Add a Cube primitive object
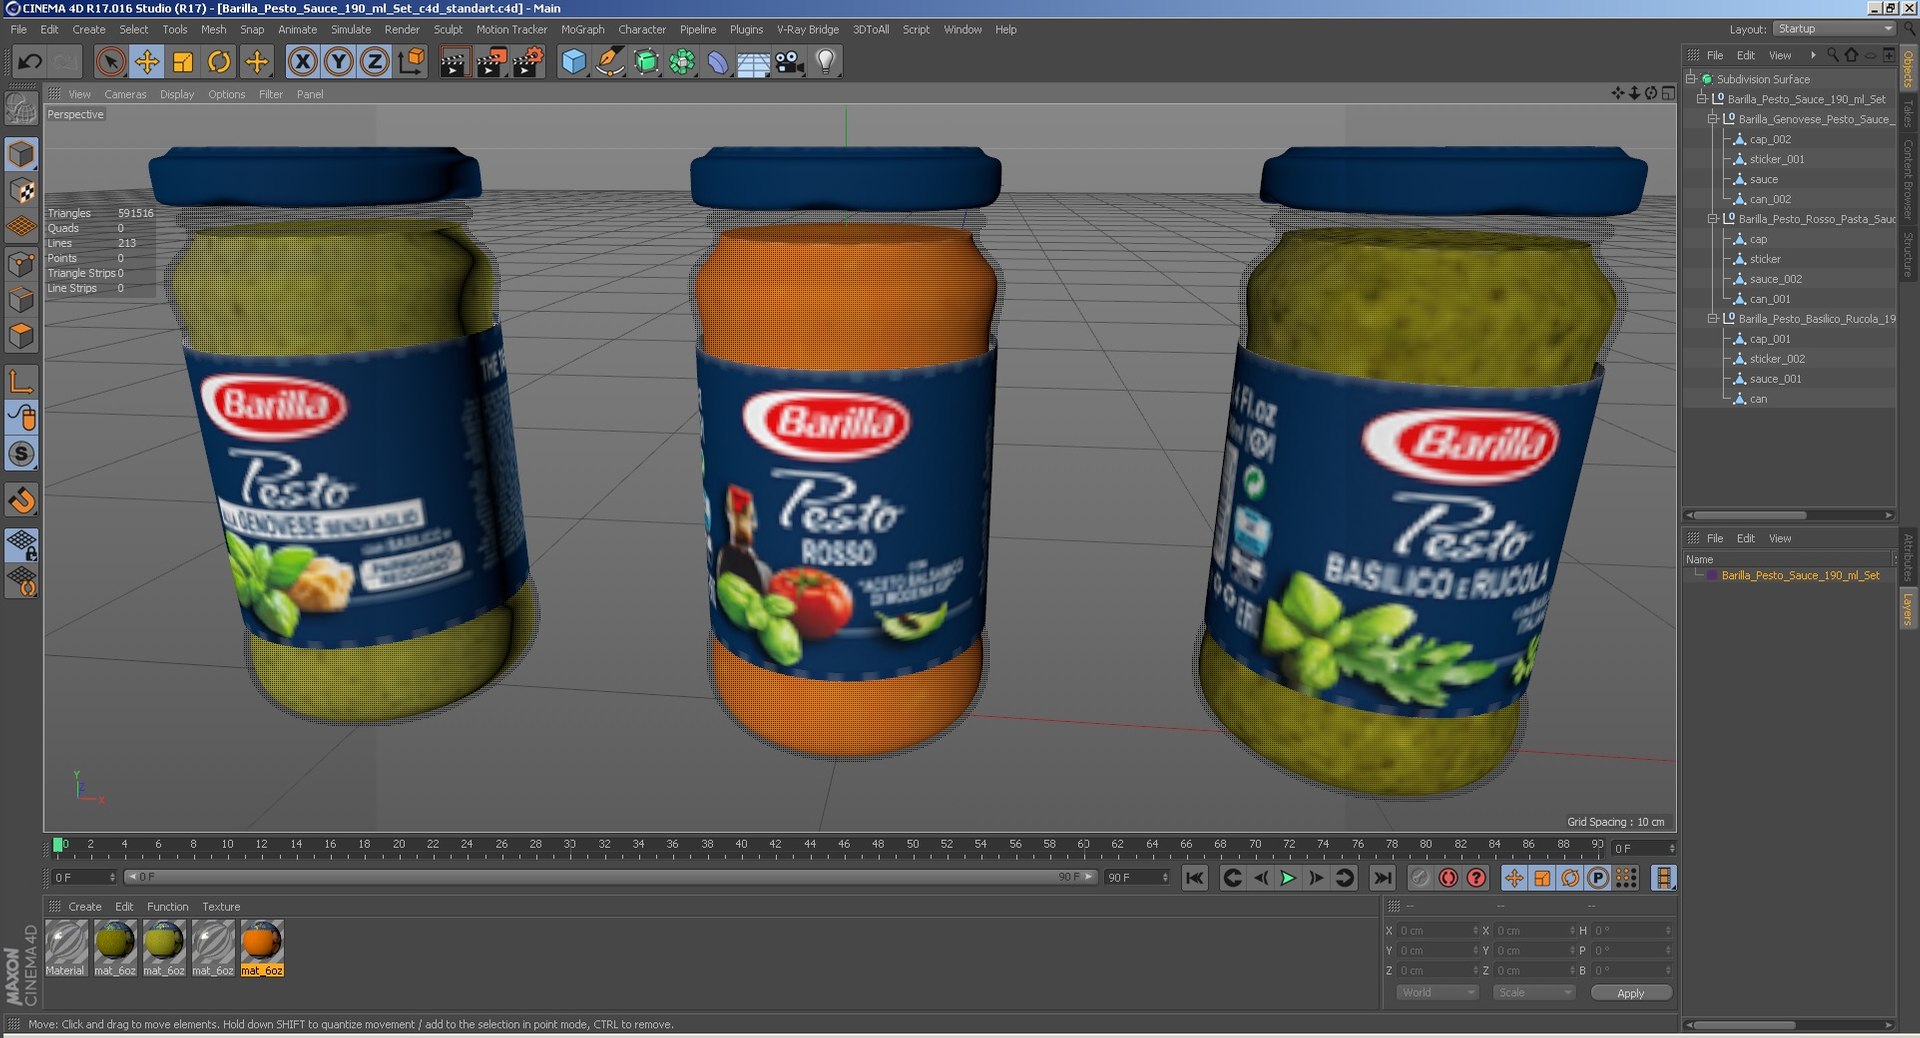 click(573, 62)
